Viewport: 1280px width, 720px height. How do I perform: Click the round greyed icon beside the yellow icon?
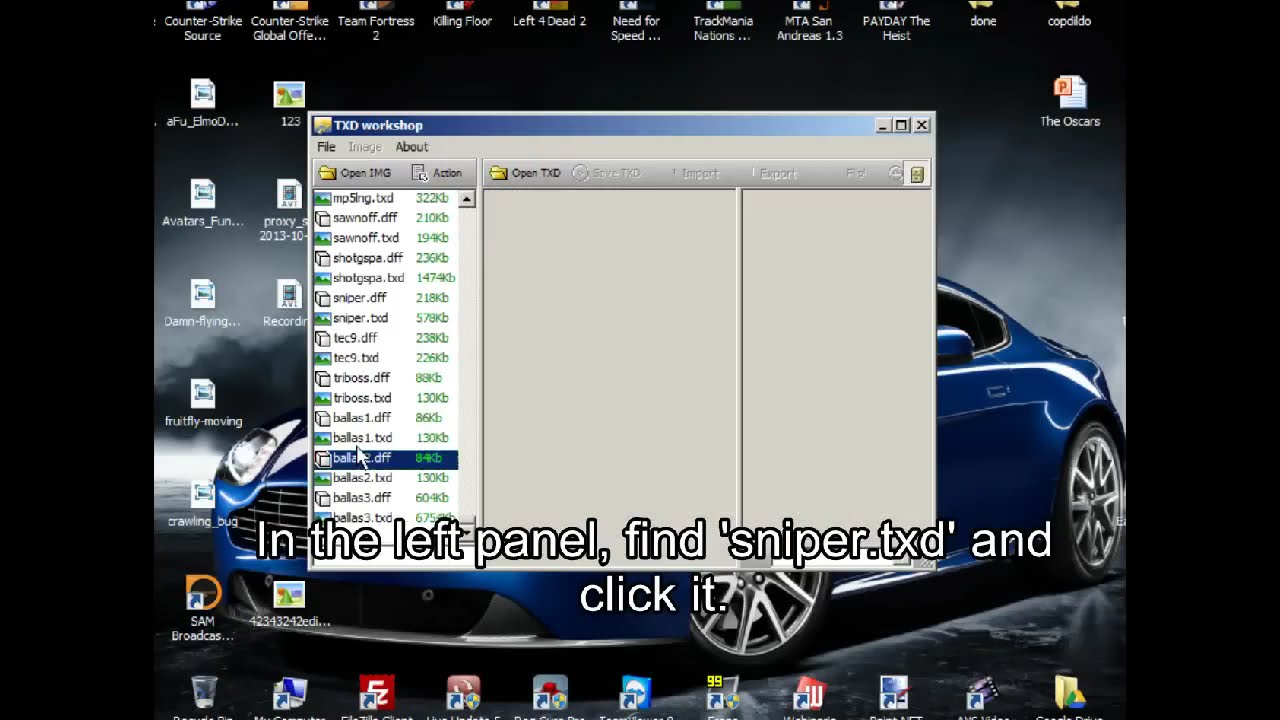pyautogui.click(x=895, y=173)
